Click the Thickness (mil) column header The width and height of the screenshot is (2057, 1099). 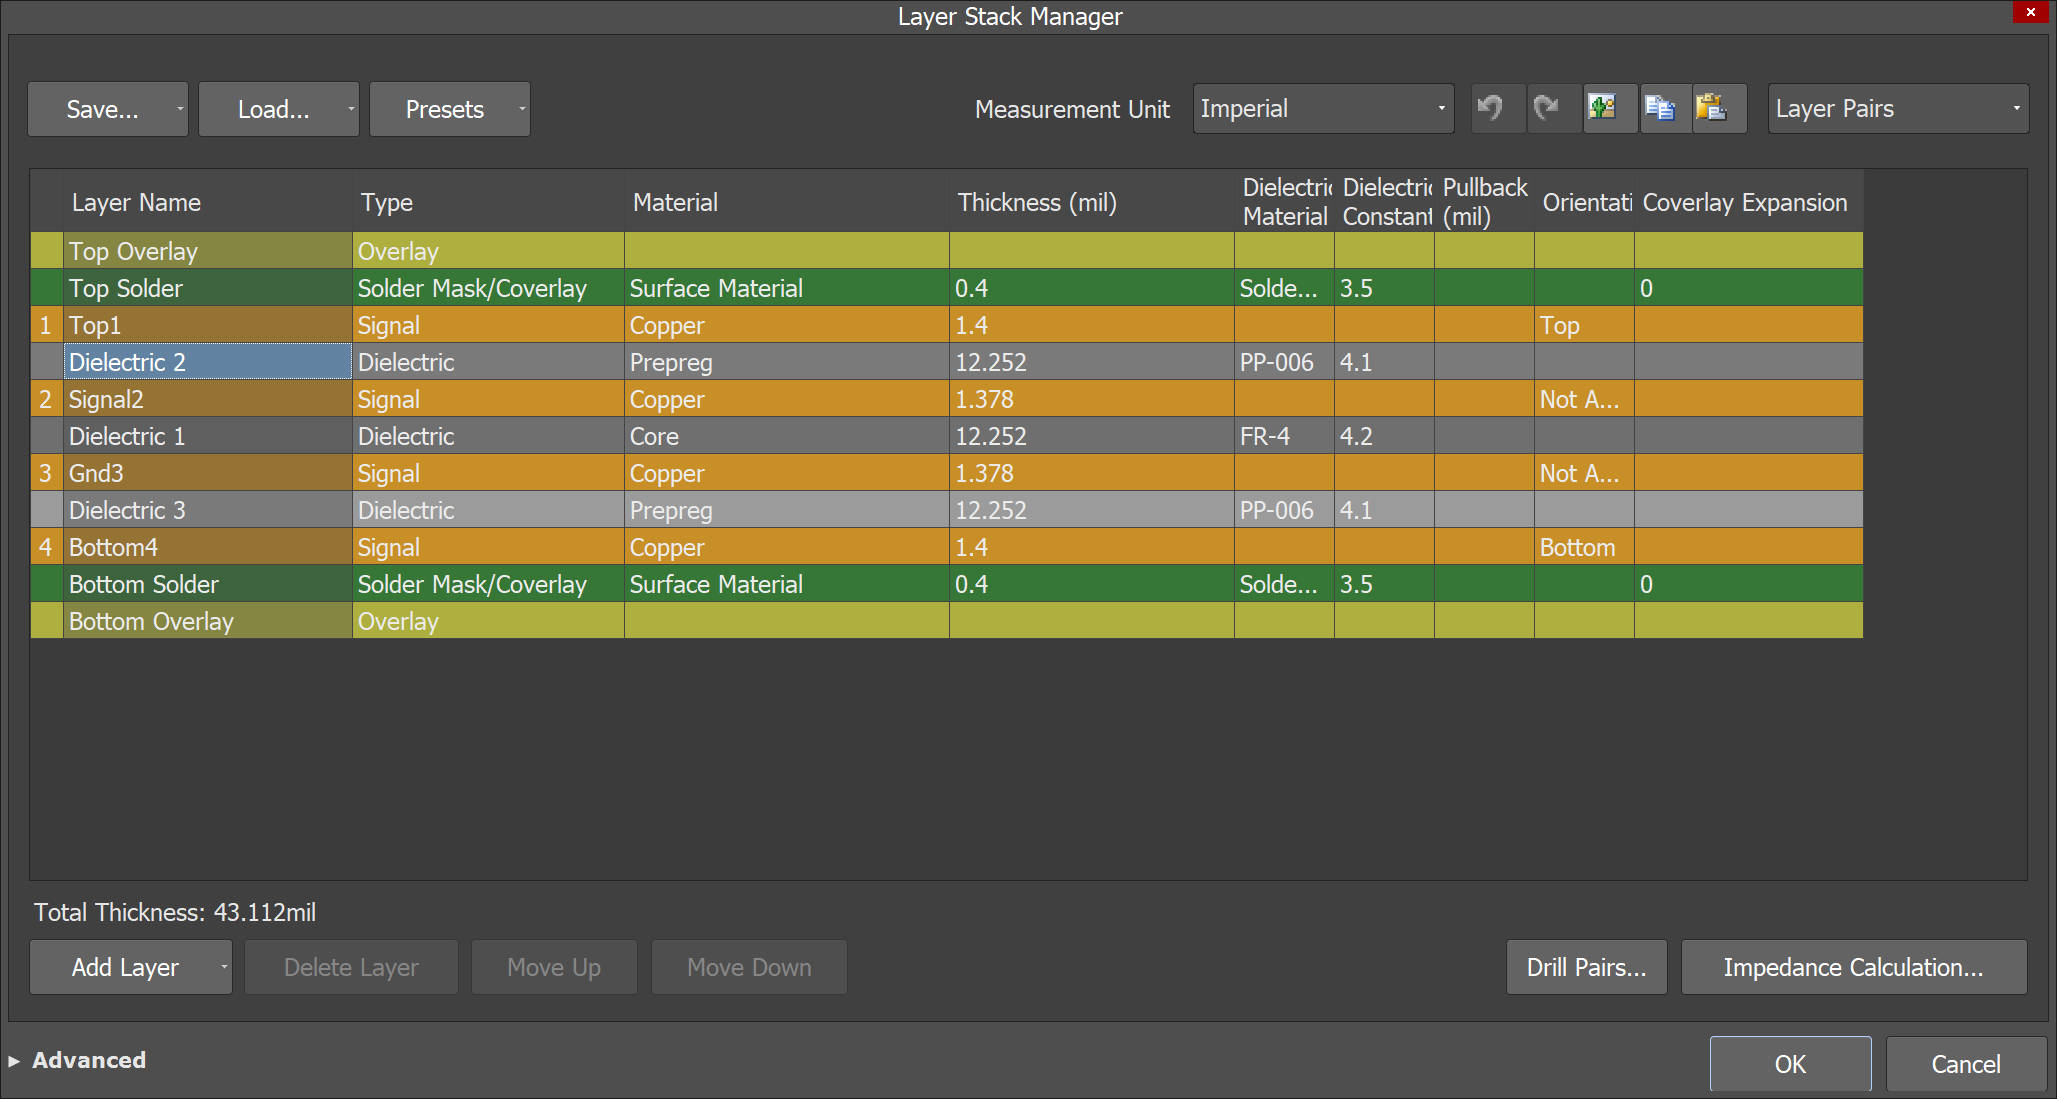pyautogui.click(x=1037, y=202)
